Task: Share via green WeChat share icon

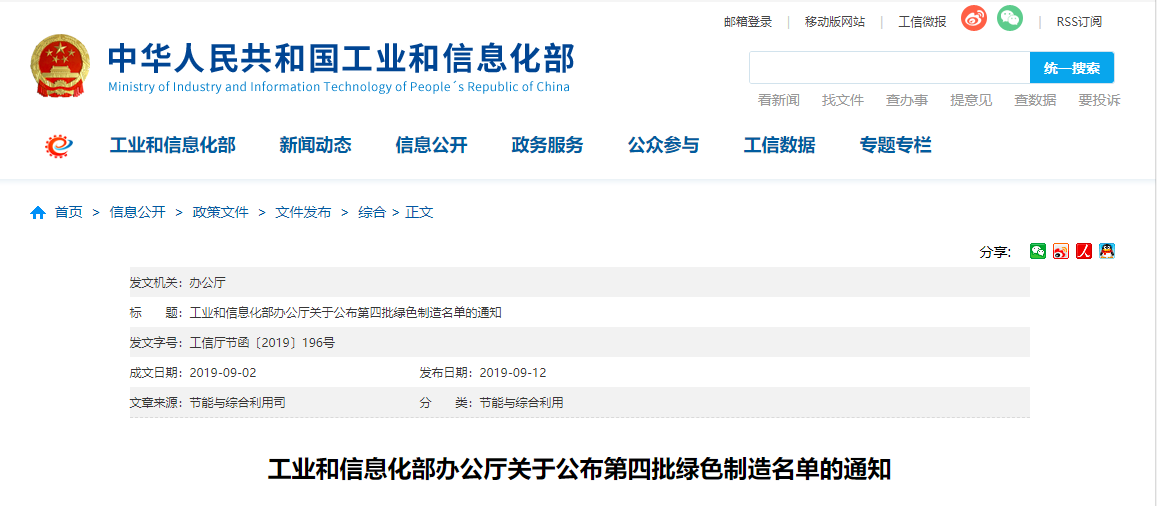Action: tap(1038, 252)
